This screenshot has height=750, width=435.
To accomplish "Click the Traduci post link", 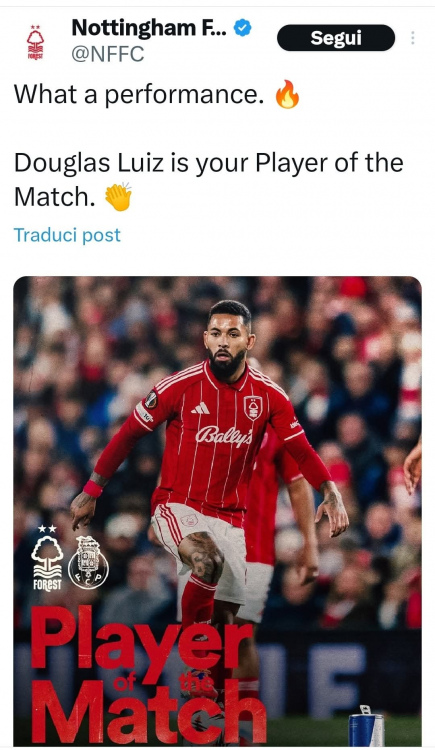I will [x=67, y=235].
